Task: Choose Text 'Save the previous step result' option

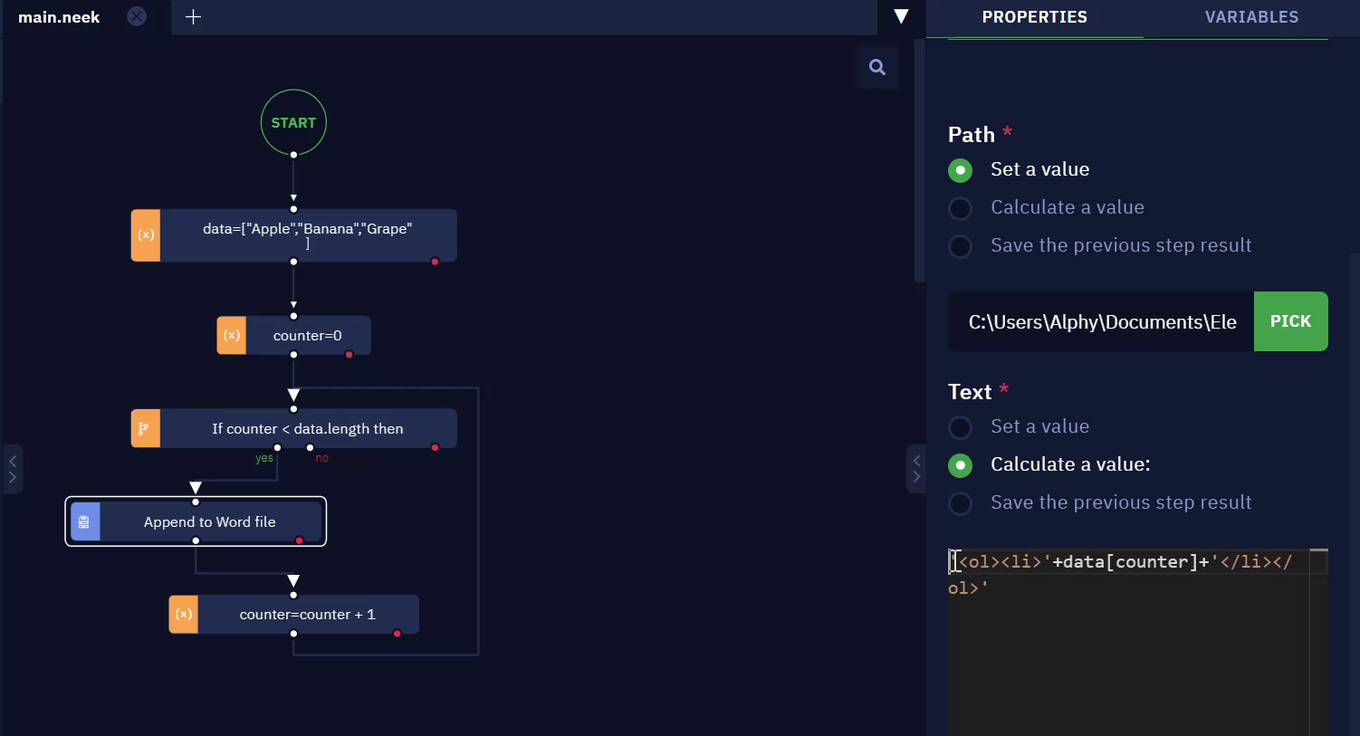Action: coord(960,503)
